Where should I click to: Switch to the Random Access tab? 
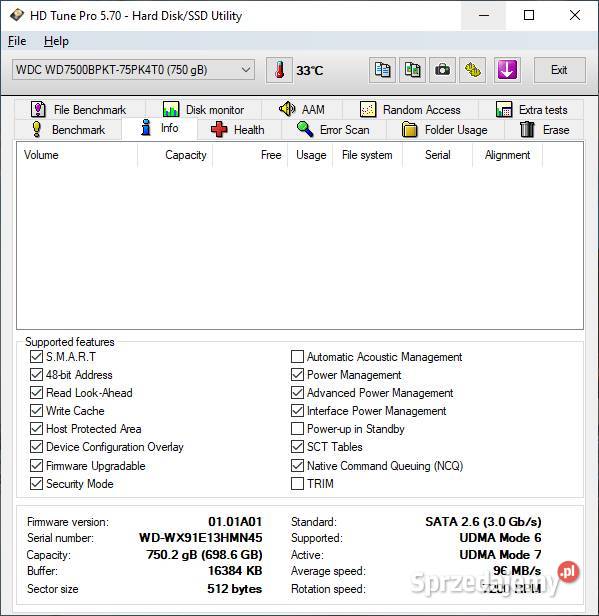(x=410, y=109)
